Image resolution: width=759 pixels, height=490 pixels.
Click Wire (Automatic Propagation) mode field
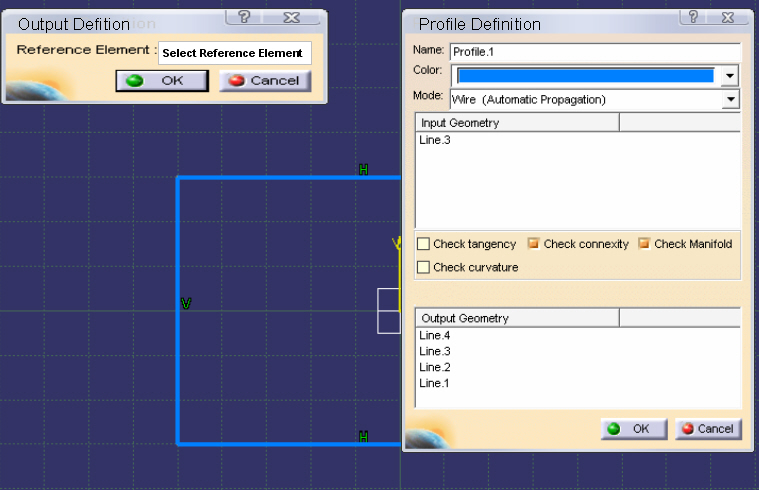click(586, 99)
